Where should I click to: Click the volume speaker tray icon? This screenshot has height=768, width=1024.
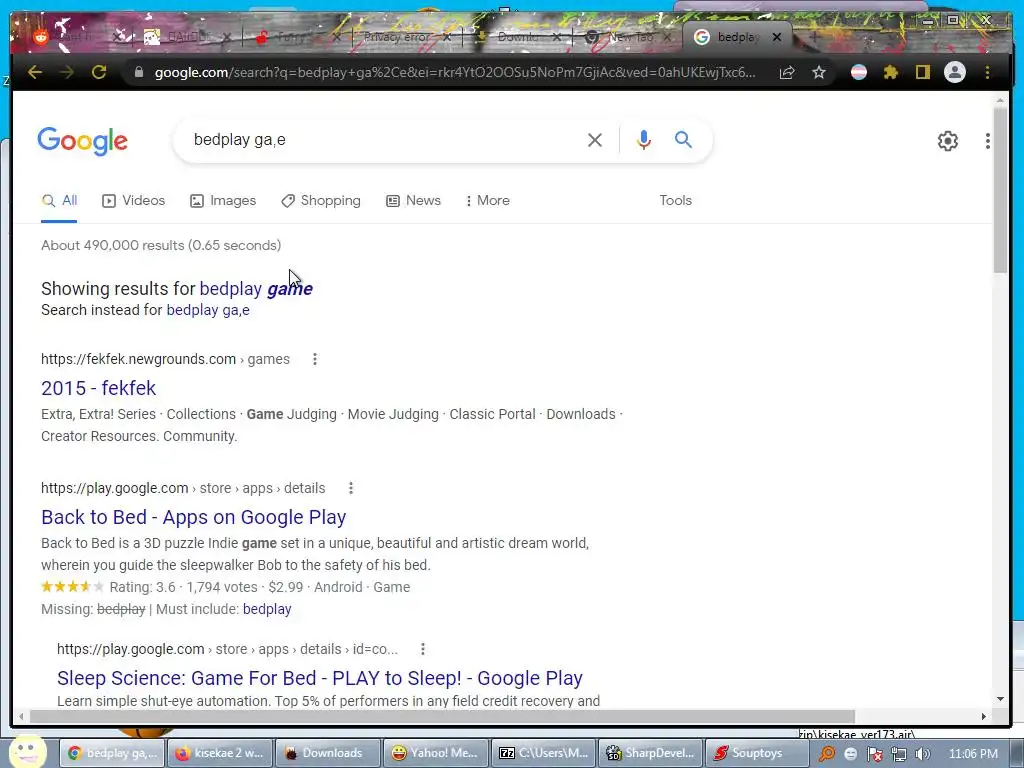coord(922,754)
